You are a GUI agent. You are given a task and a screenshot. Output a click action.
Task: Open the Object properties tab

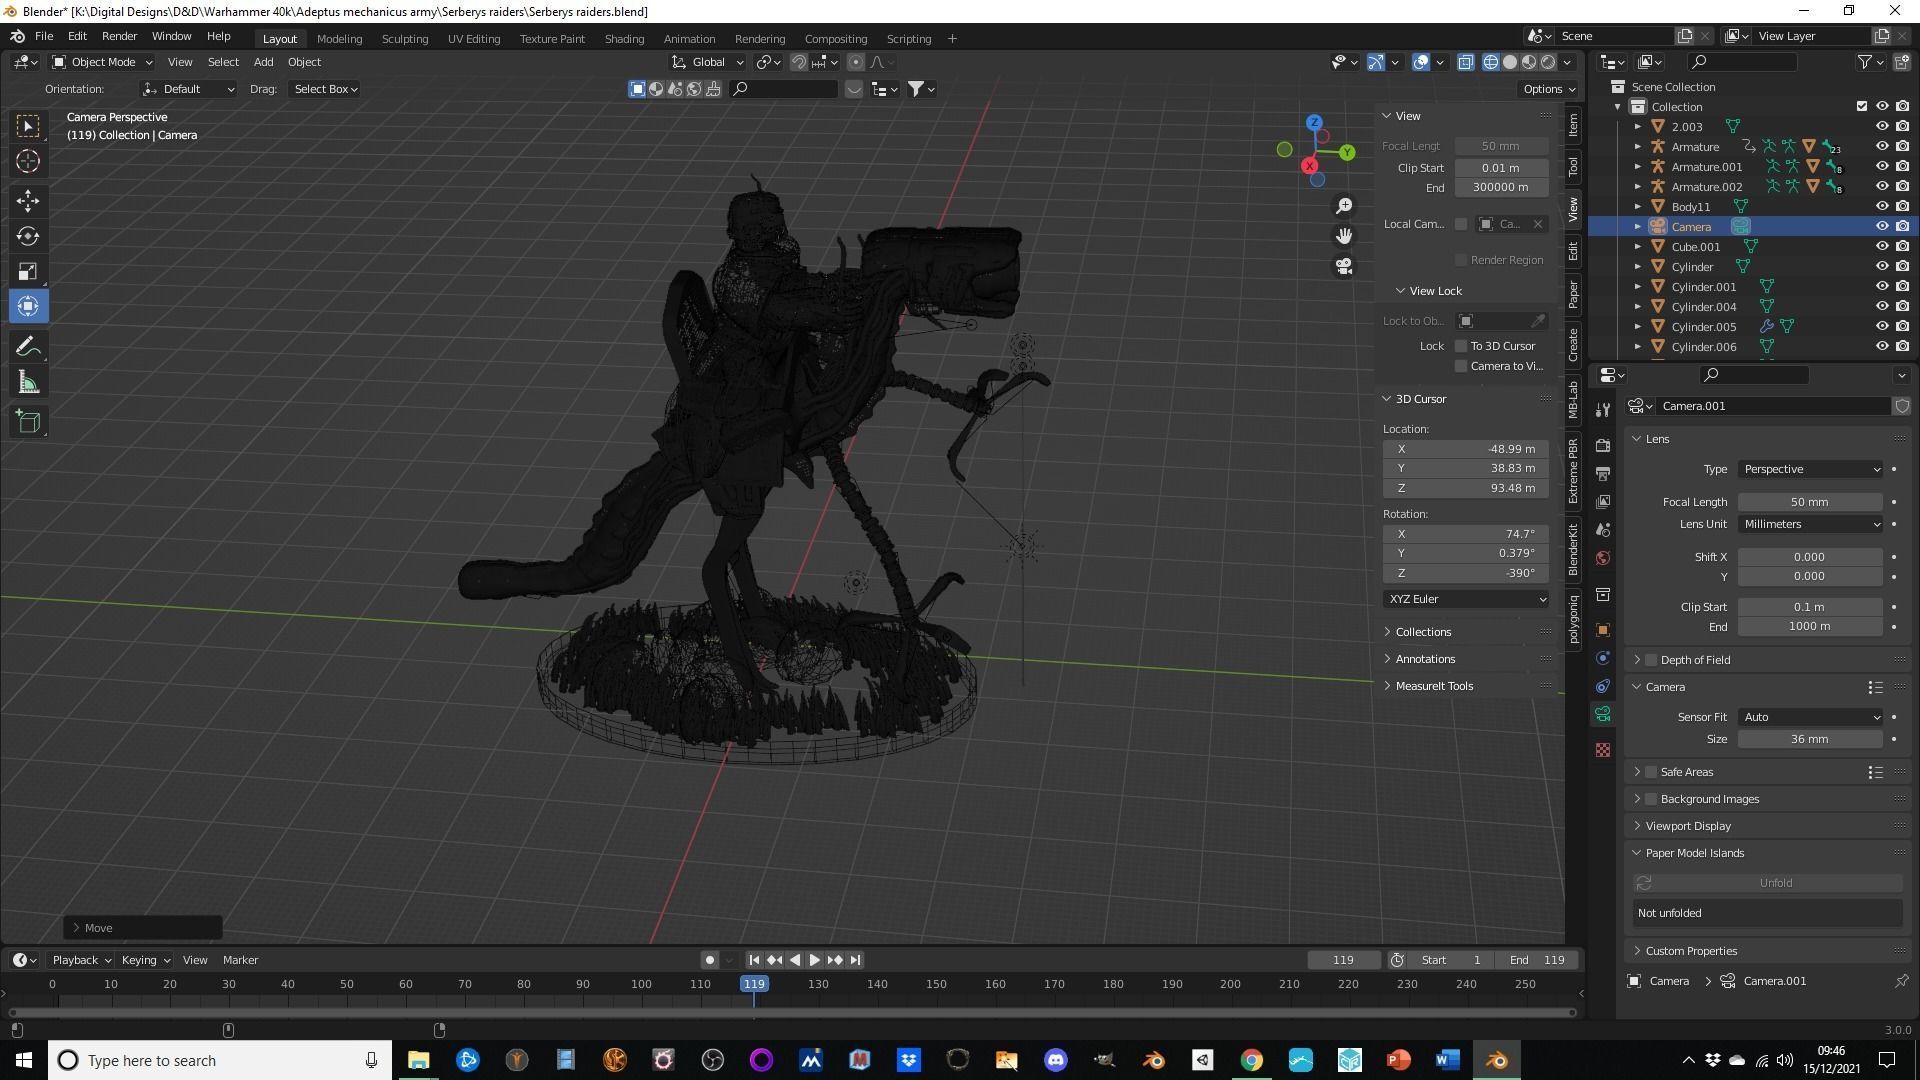click(1603, 630)
